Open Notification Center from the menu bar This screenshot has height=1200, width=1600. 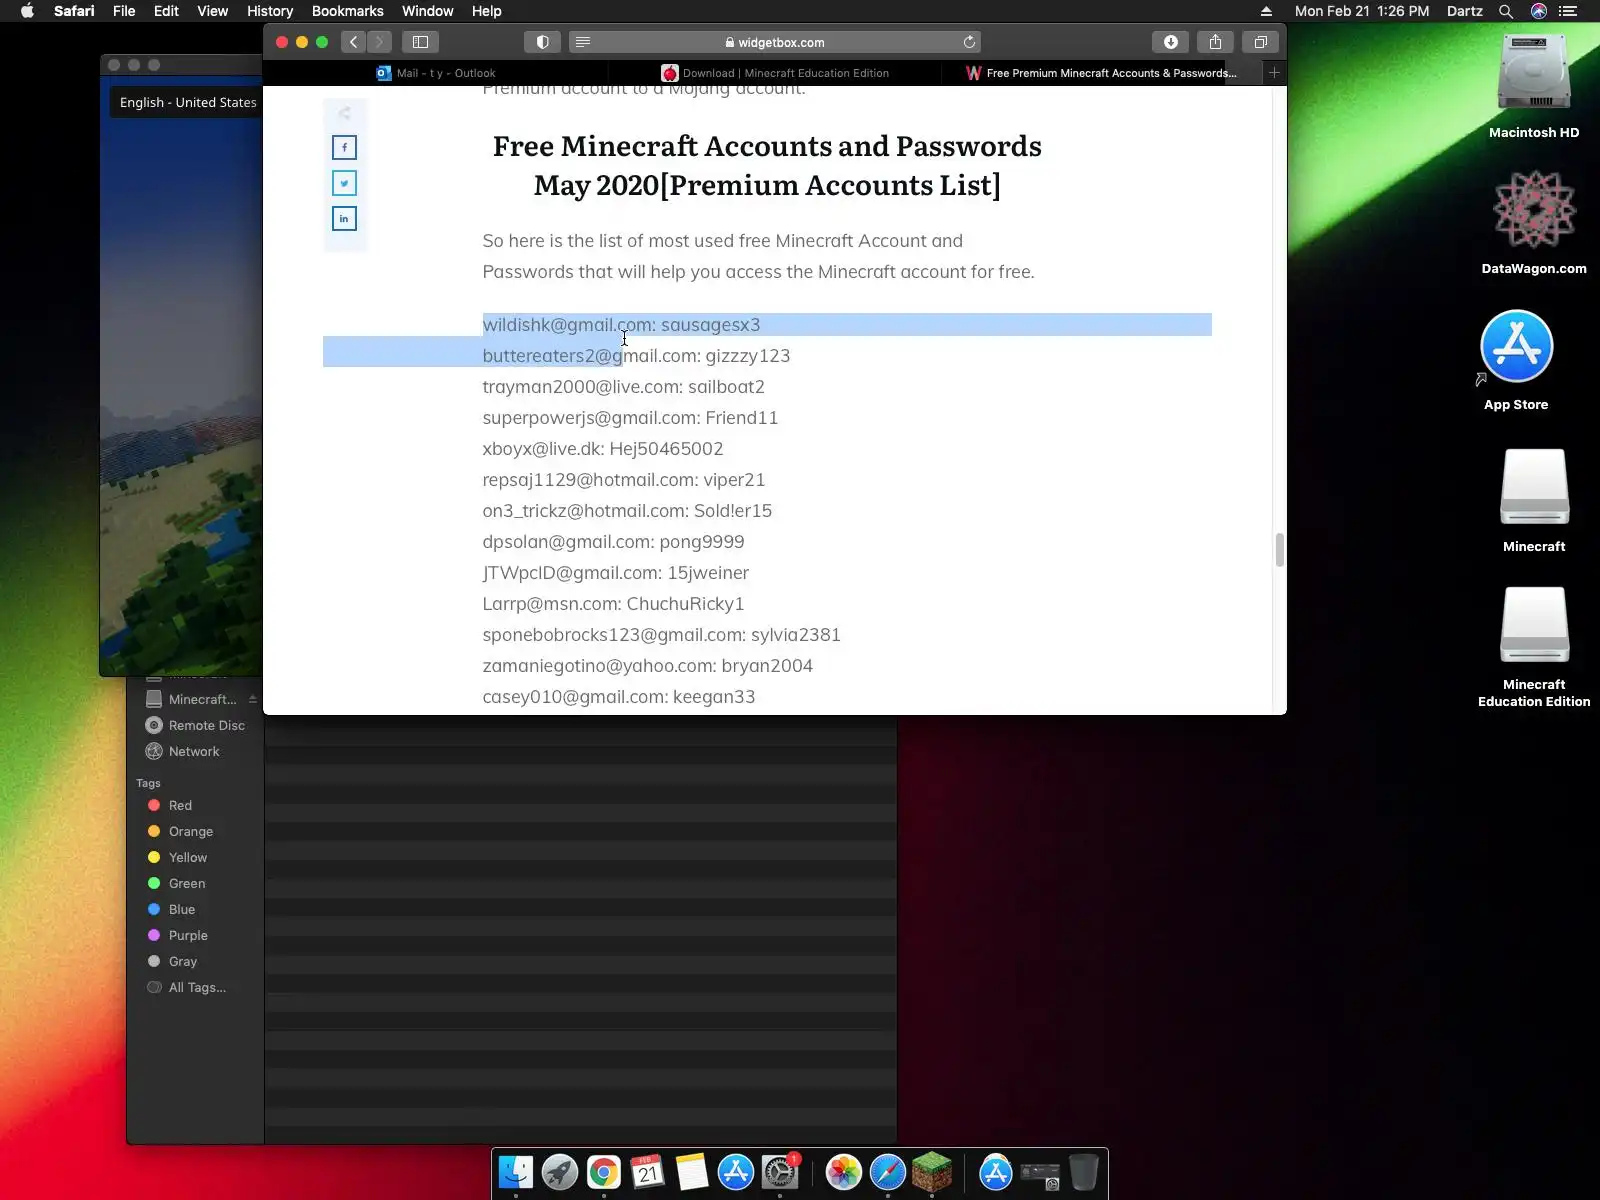(x=1568, y=11)
